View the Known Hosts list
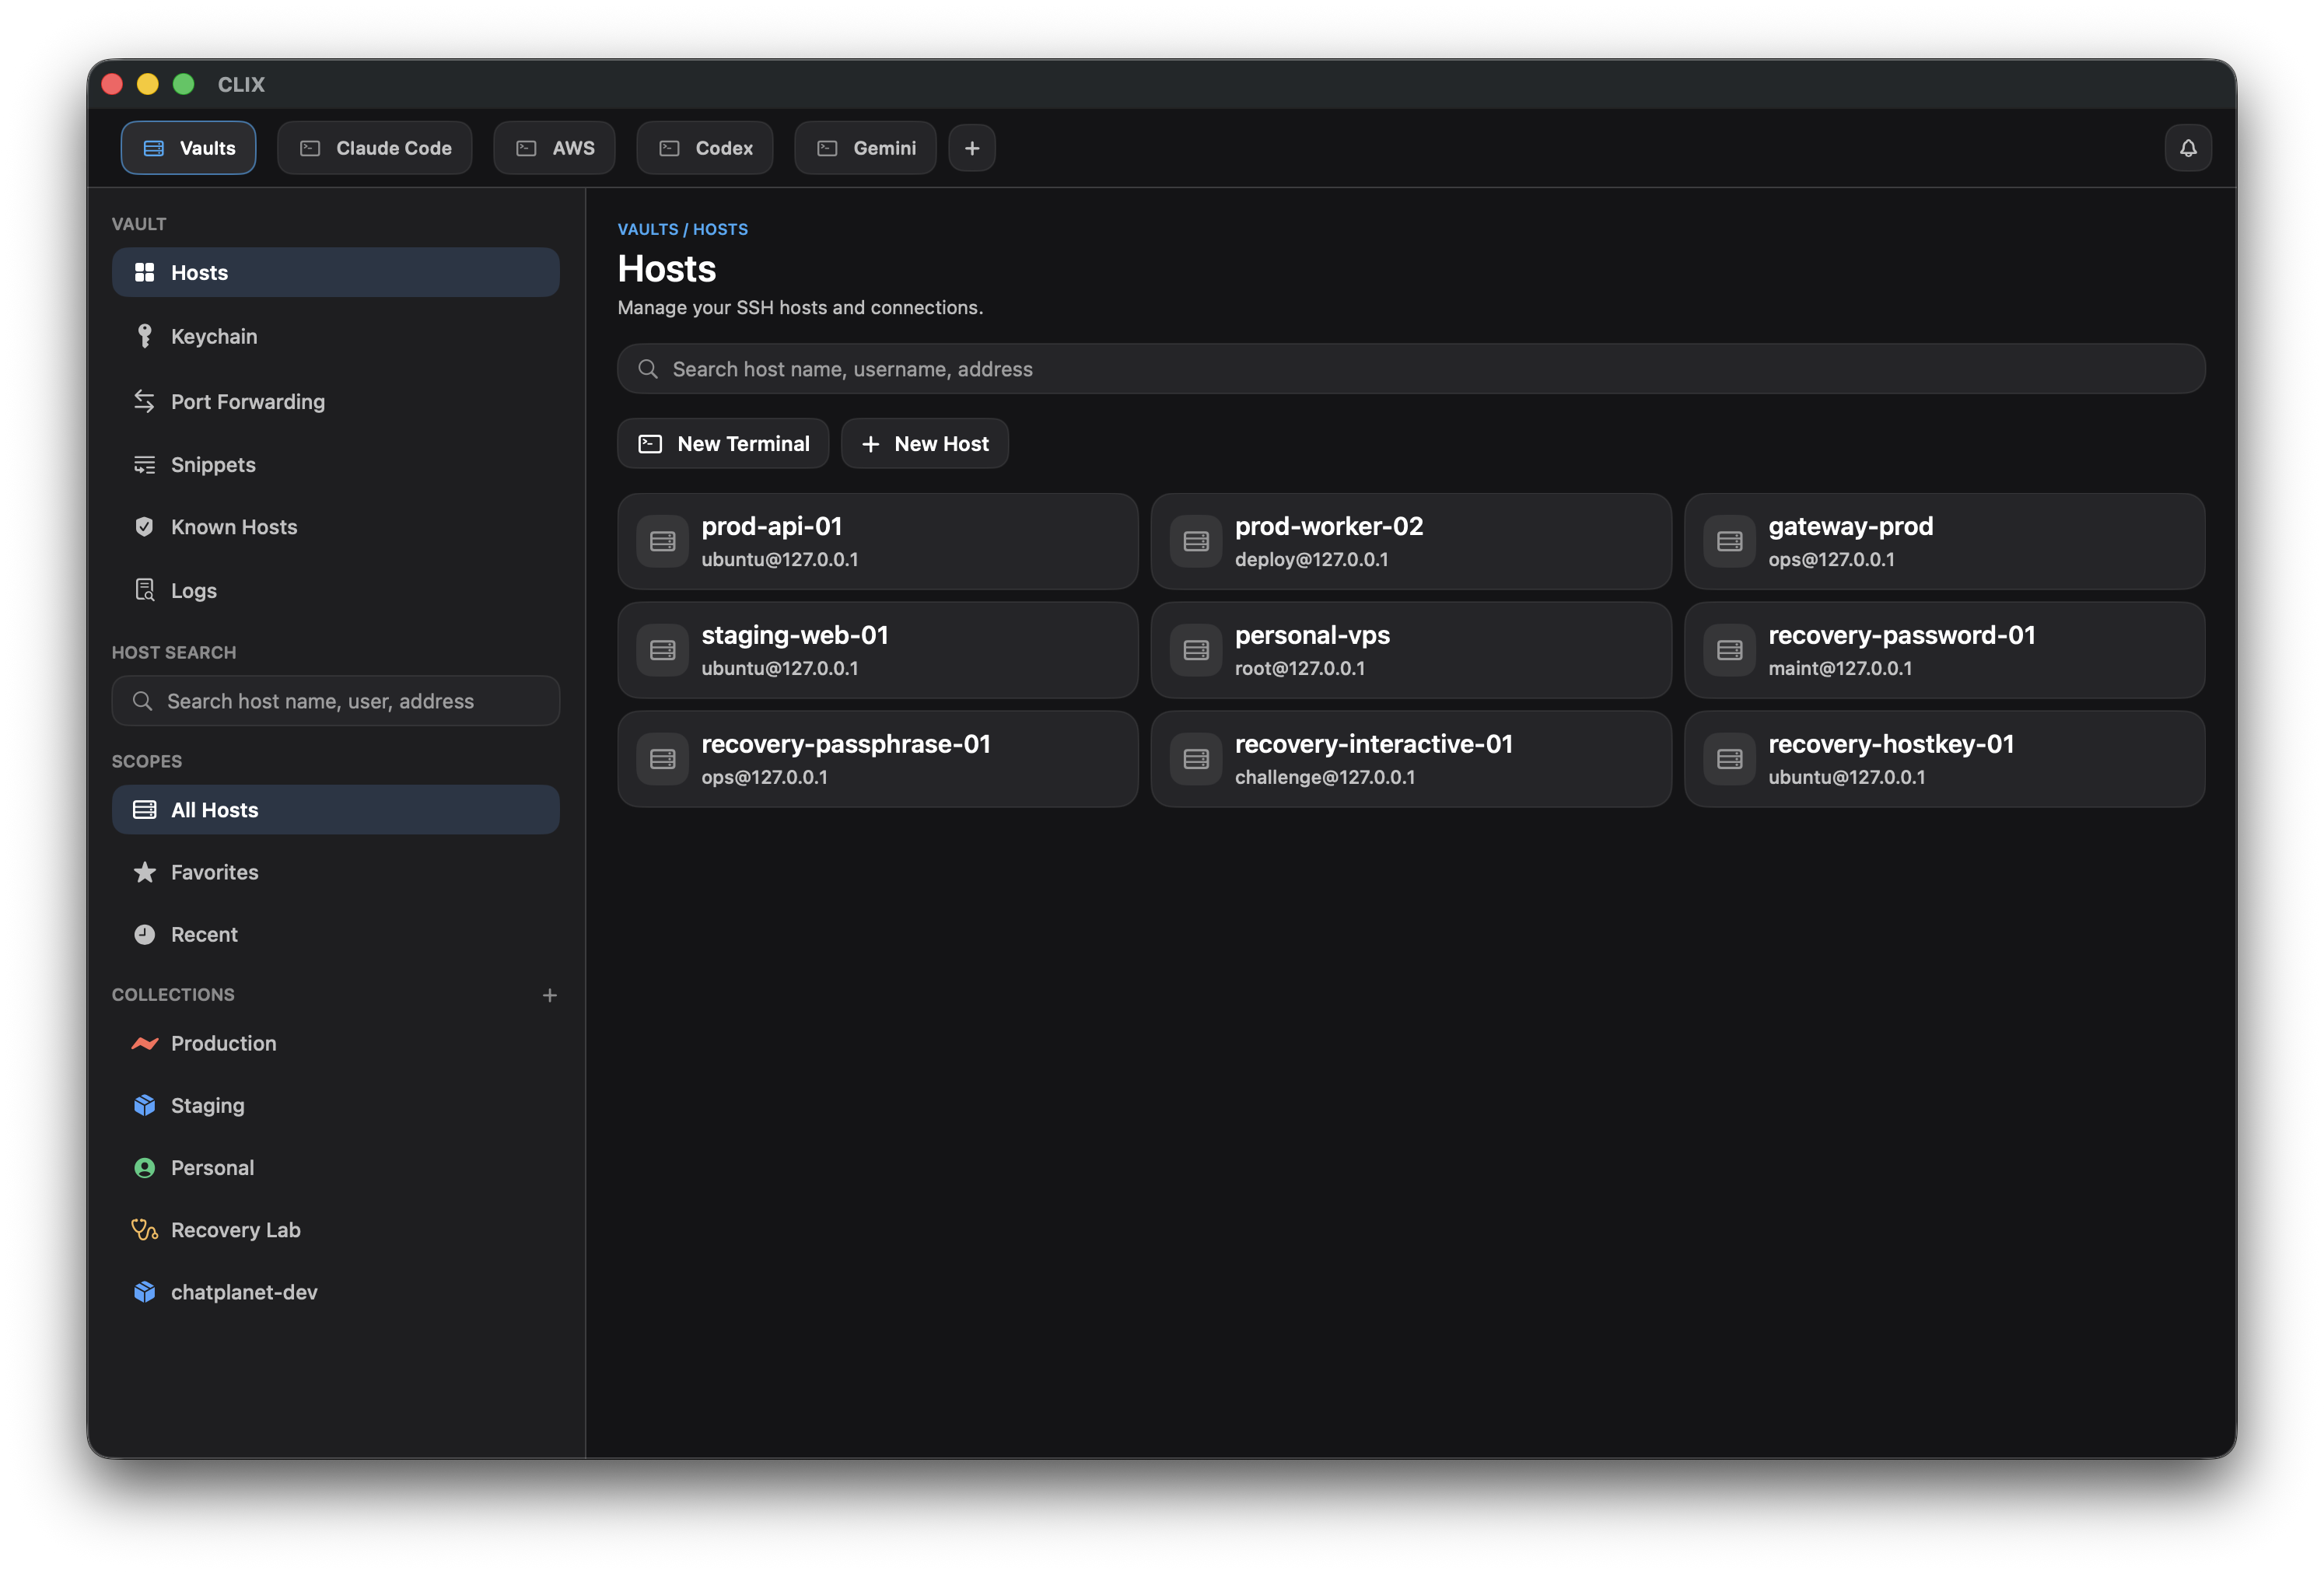Viewport: 2324px width, 1574px height. pos(234,526)
